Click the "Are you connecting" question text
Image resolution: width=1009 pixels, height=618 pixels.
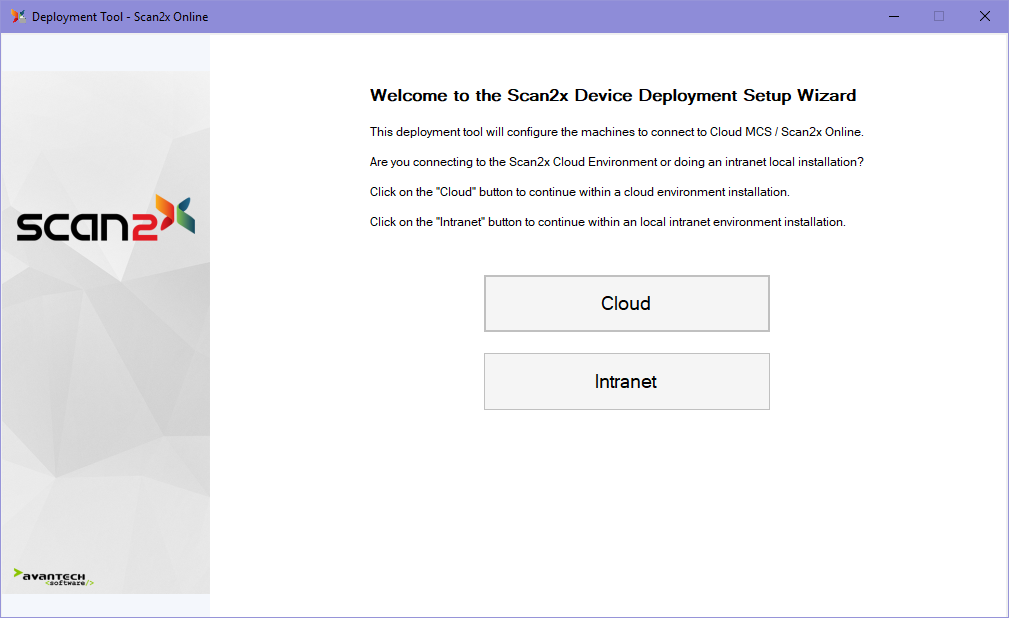pos(616,162)
